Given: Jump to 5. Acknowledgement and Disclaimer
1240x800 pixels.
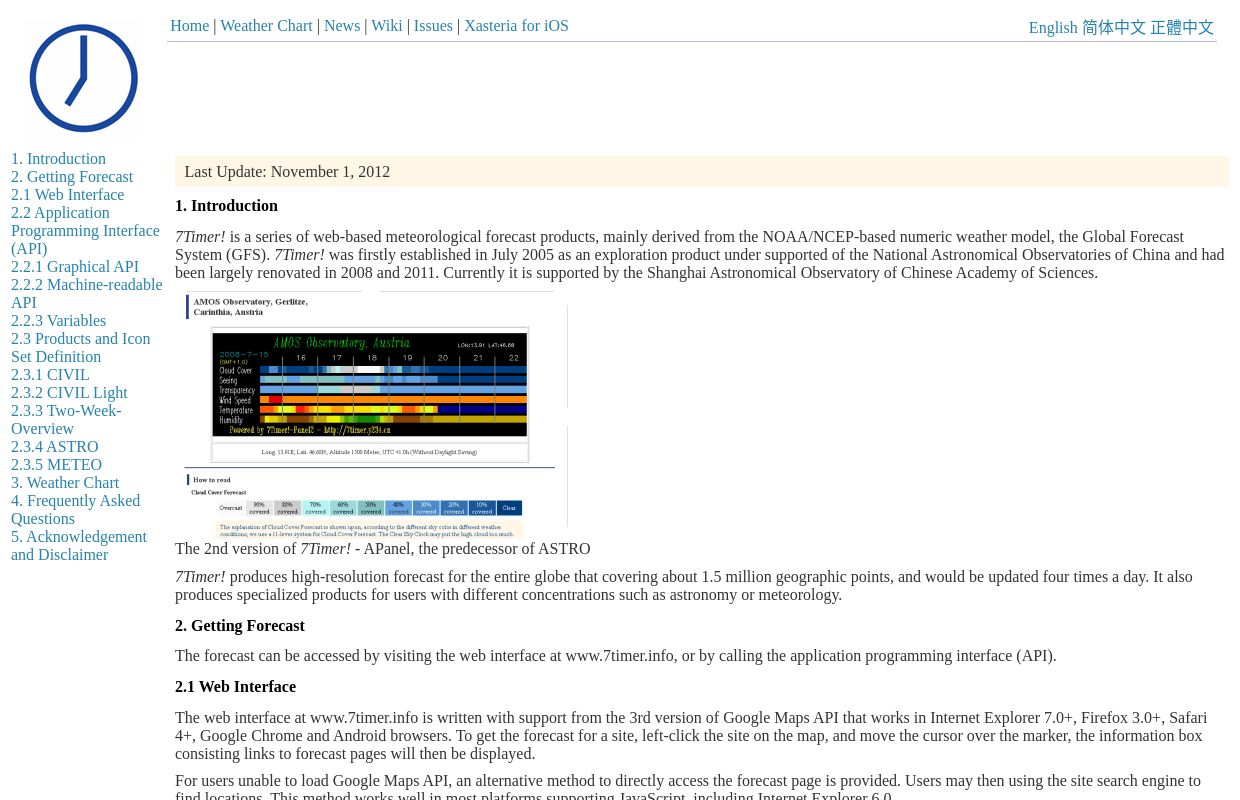Looking at the screenshot, I should pos(79,546).
